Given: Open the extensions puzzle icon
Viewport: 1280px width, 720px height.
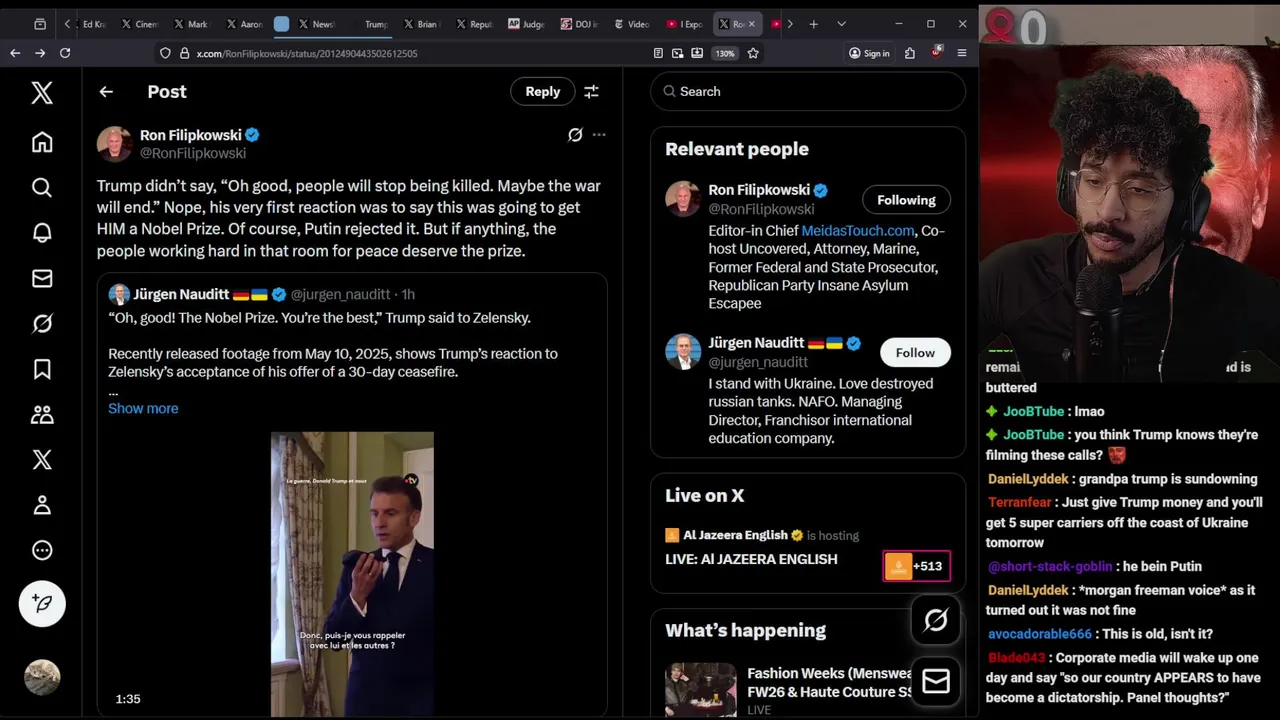Looking at the screenshot, I should [910, 53].
